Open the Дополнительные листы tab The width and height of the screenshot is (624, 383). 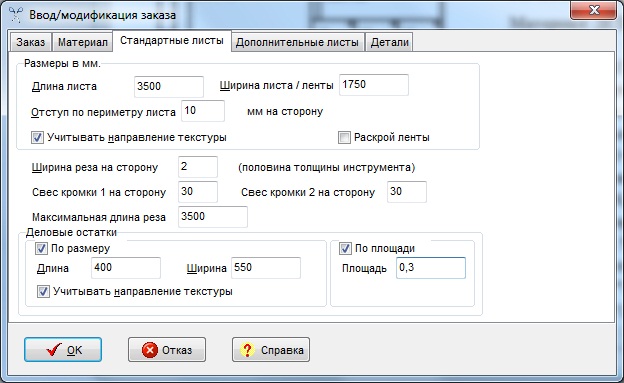[x=297, y=42]
